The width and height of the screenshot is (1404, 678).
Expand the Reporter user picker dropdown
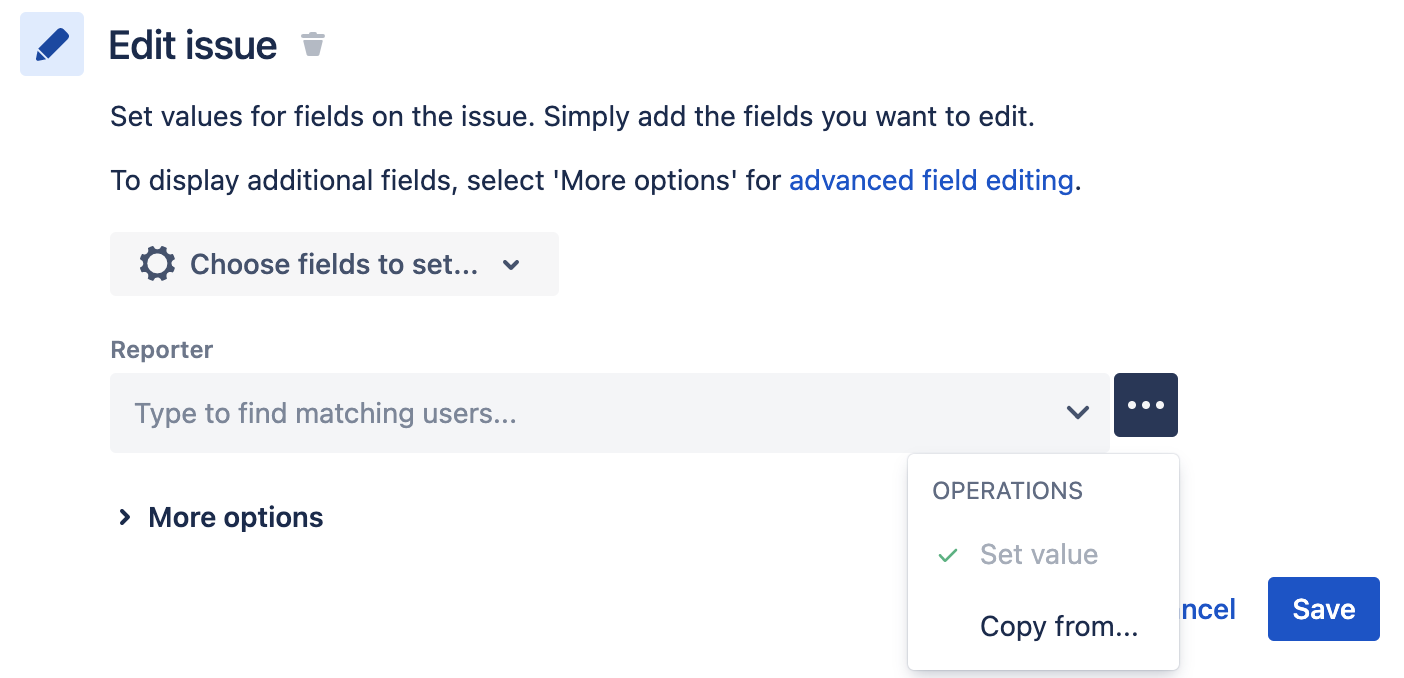coord(1078,412)
